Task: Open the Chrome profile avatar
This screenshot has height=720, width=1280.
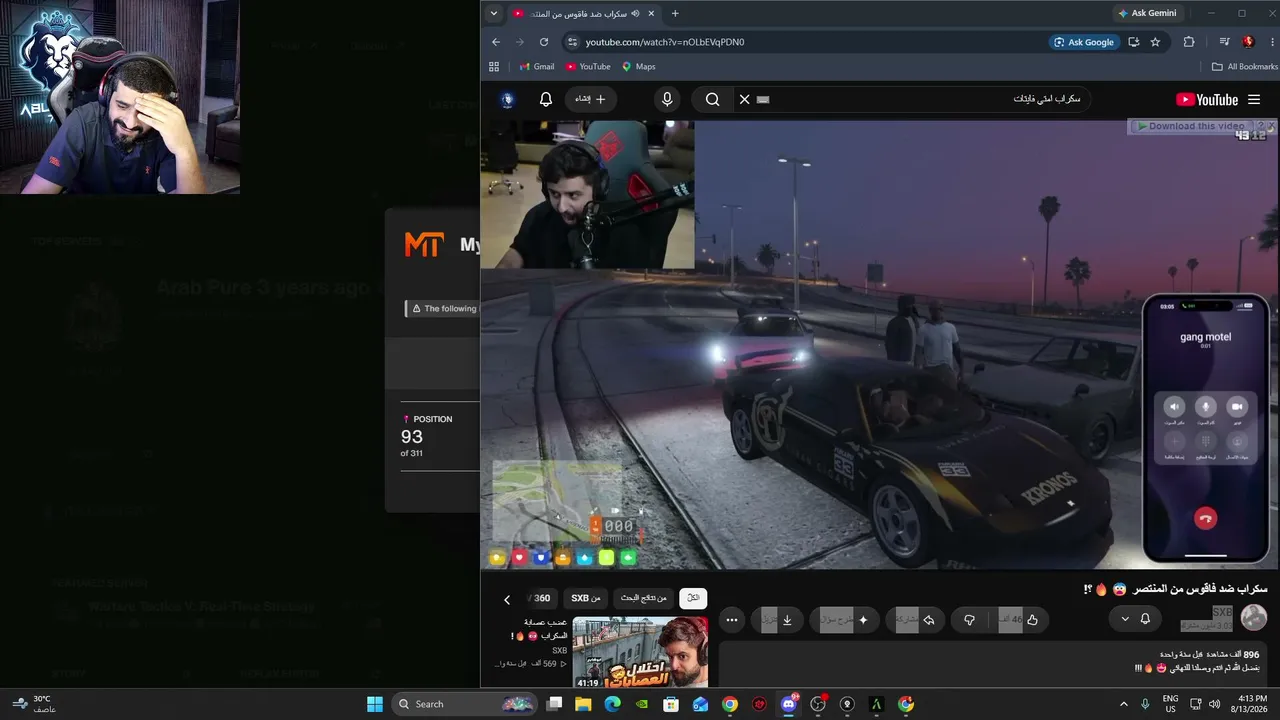Action: click(x=1248, y=42)
